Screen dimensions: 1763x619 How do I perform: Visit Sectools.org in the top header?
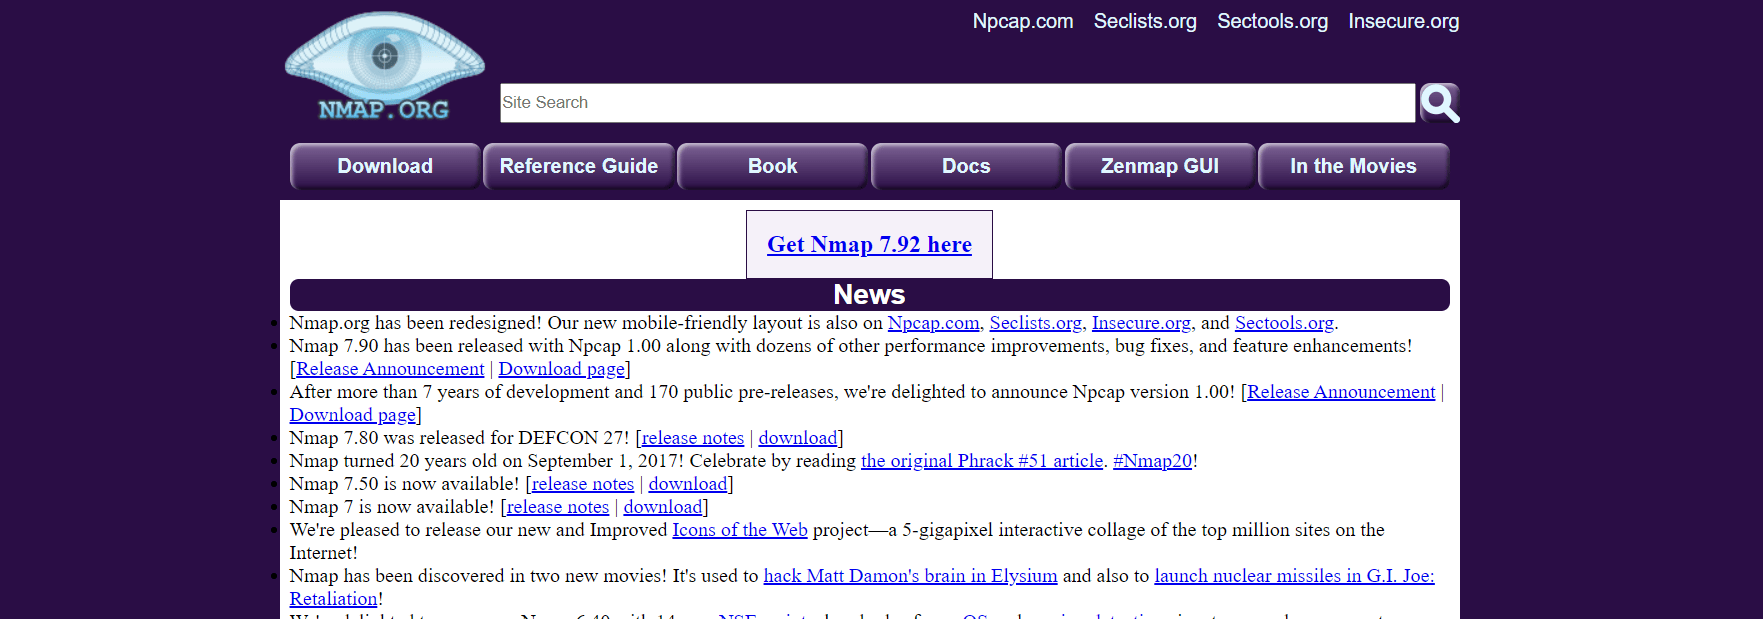[x=1272, y=21]
